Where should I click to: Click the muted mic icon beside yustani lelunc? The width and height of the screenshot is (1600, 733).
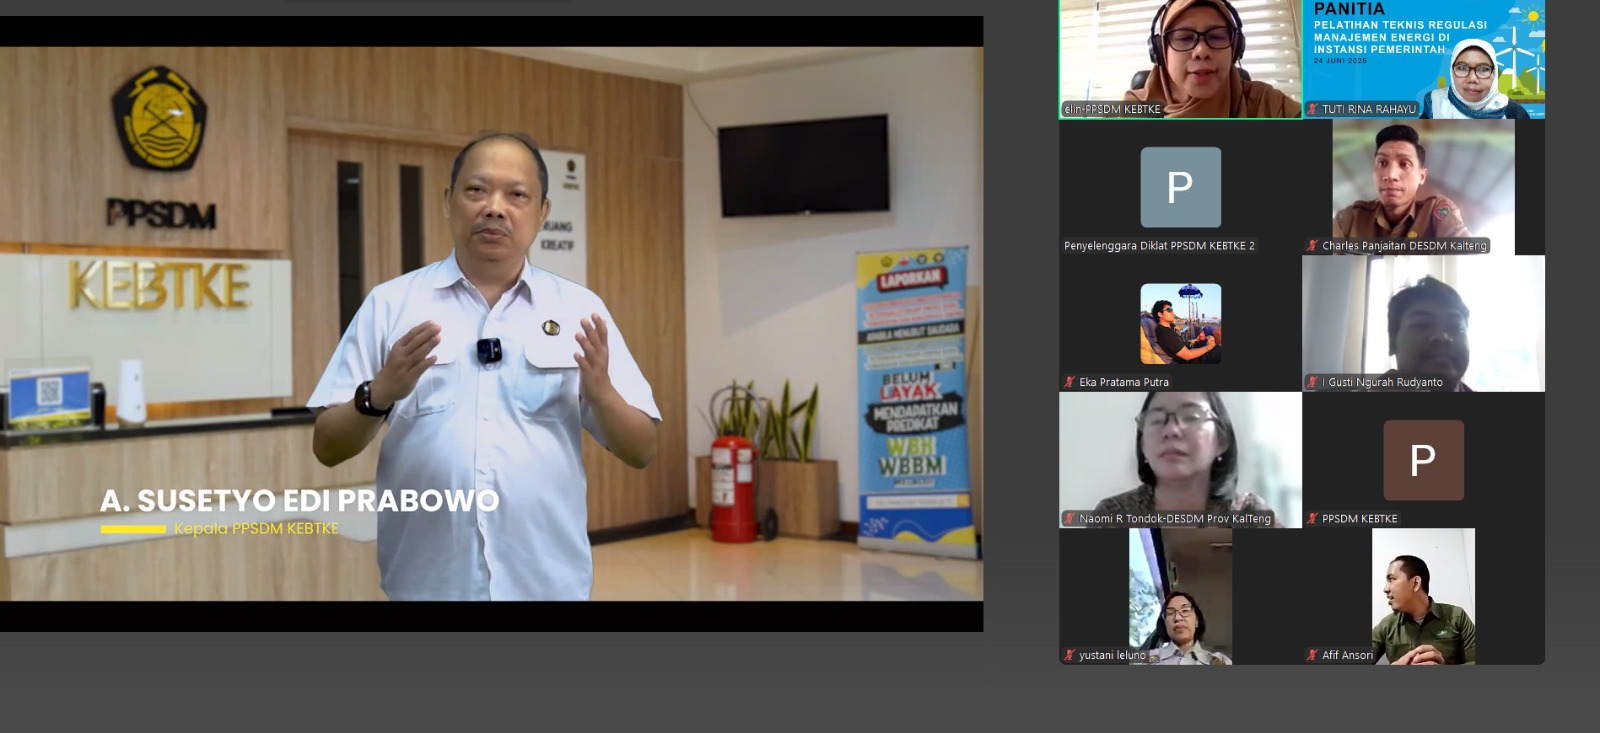point(1070,655)
